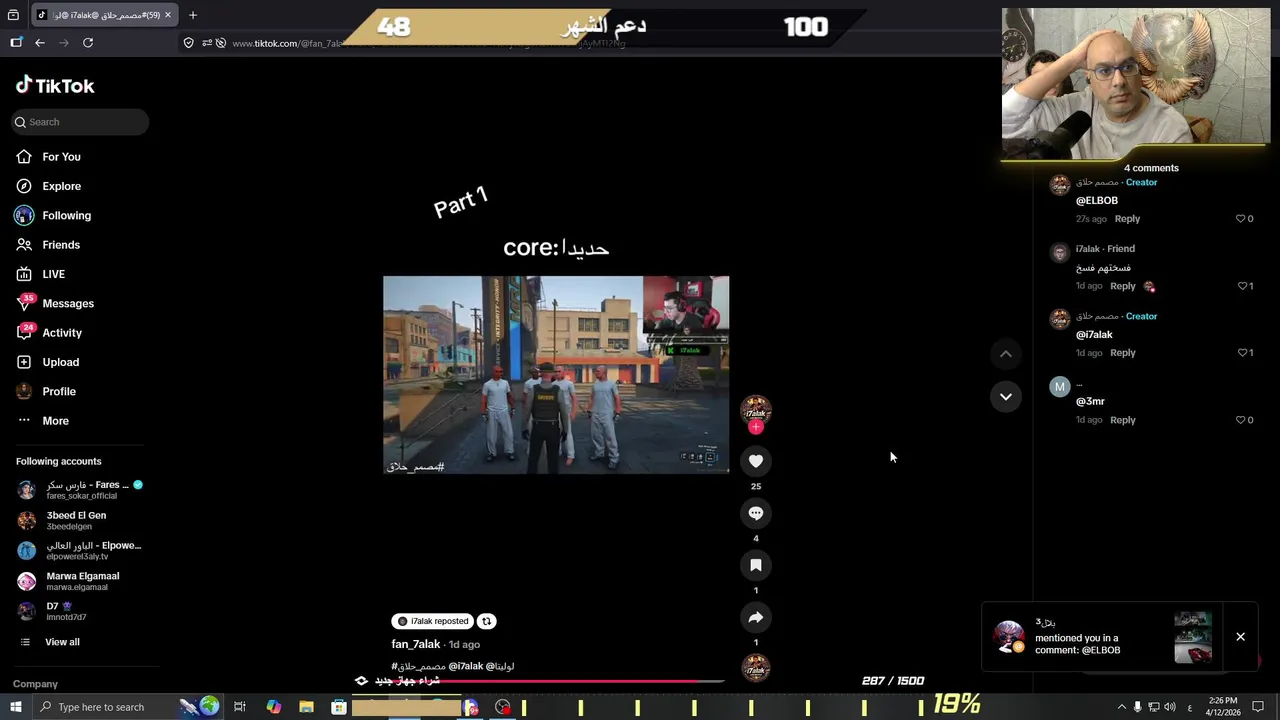Like the @3mr comment heart

click(x=1240, y=420)
